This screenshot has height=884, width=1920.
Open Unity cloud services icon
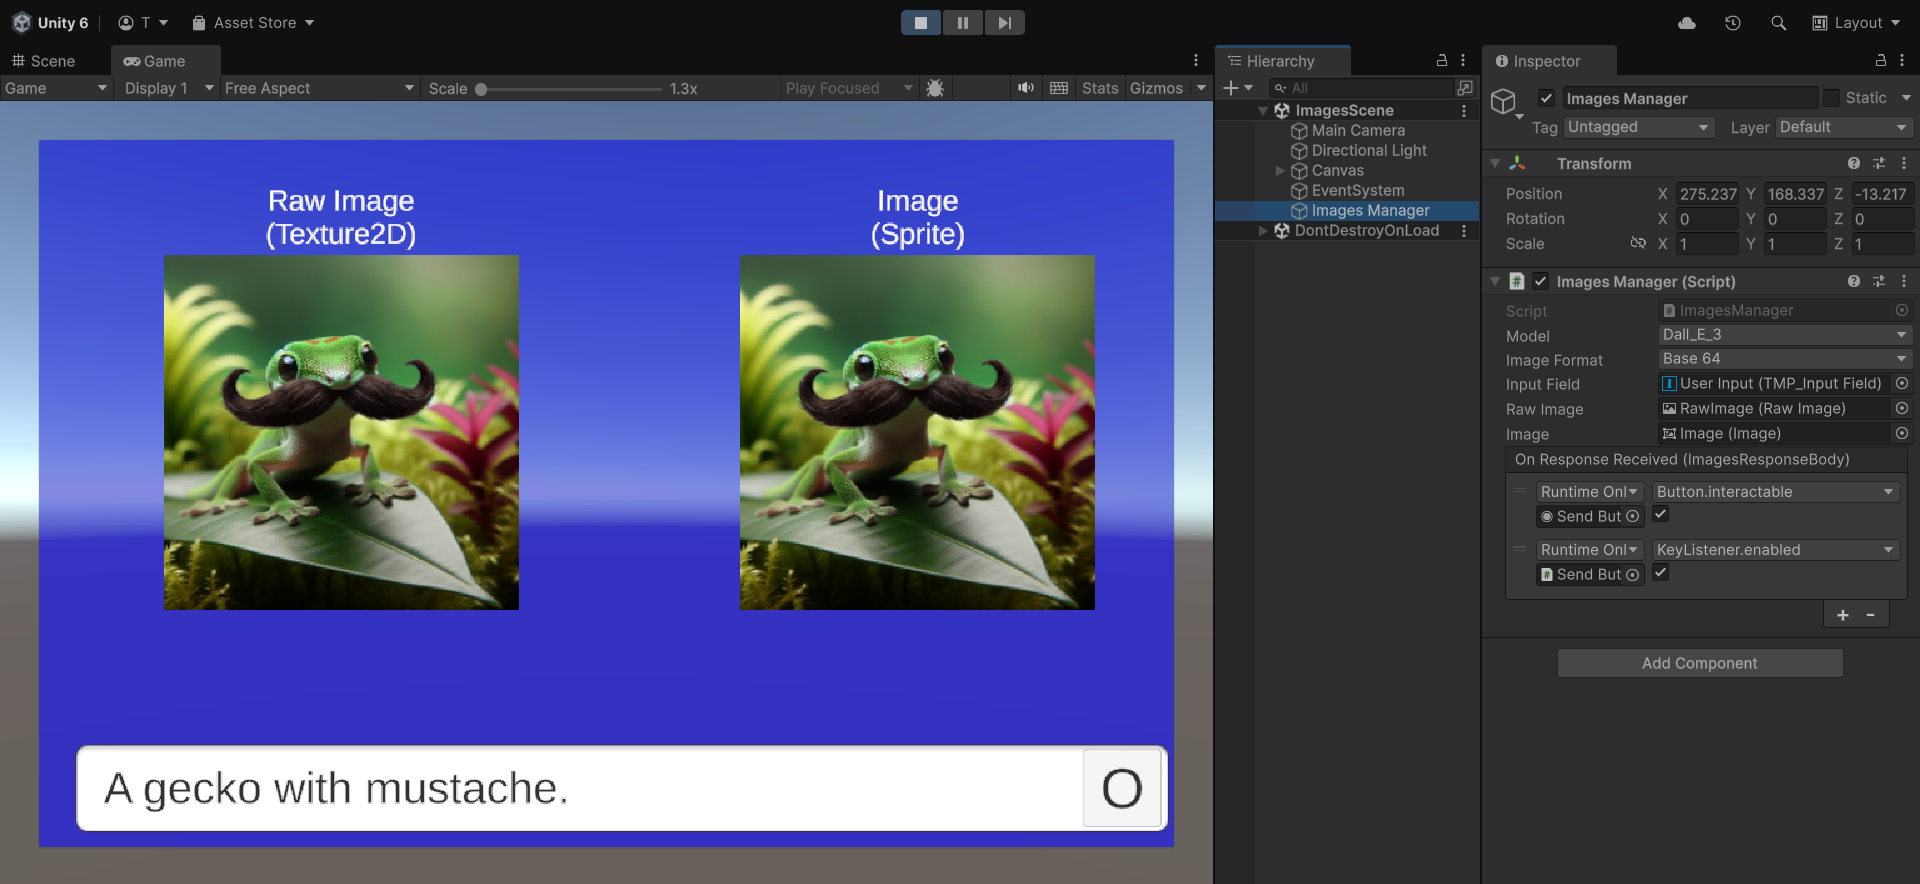(x=1687, y=23)
